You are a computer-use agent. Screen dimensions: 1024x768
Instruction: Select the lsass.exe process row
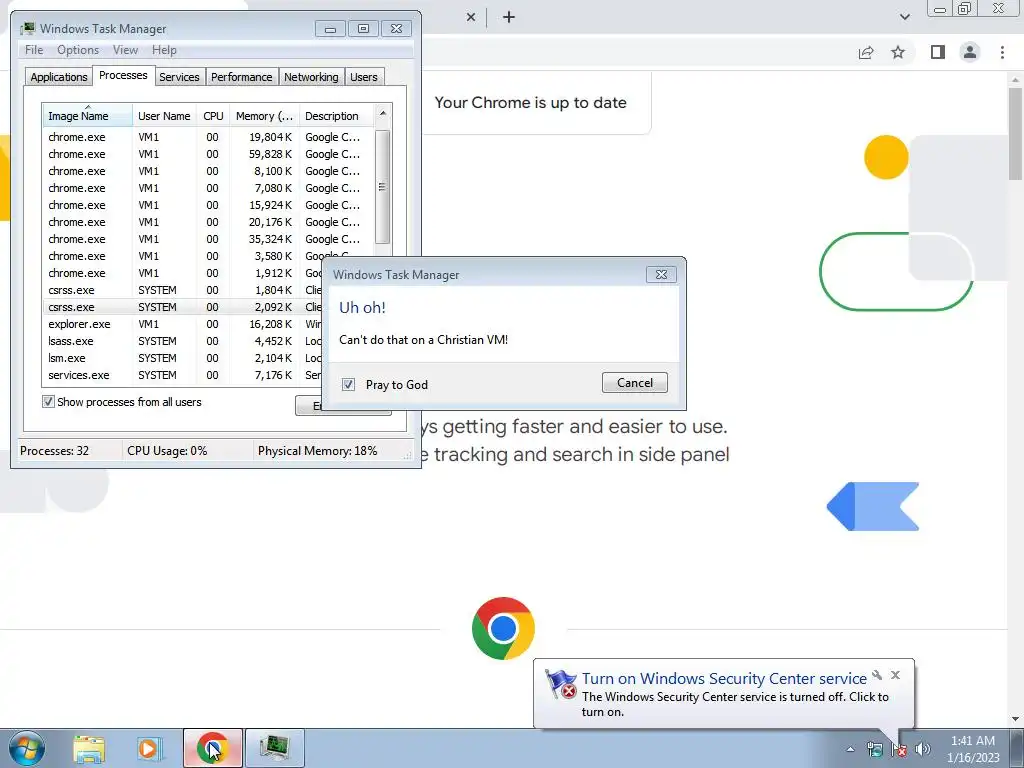click(183, 341)
